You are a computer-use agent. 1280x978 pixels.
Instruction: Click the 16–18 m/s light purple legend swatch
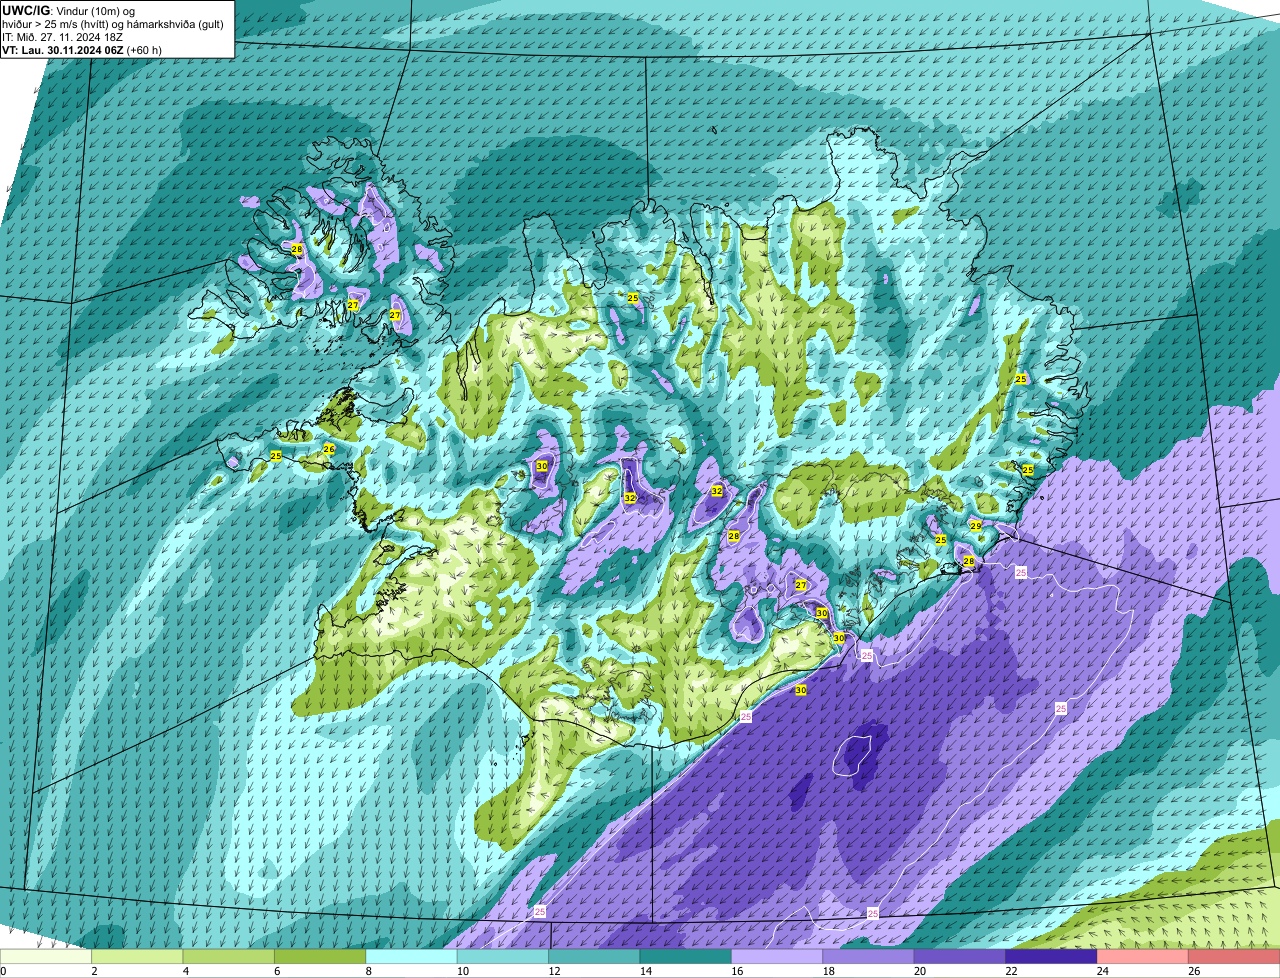(778, 956)
